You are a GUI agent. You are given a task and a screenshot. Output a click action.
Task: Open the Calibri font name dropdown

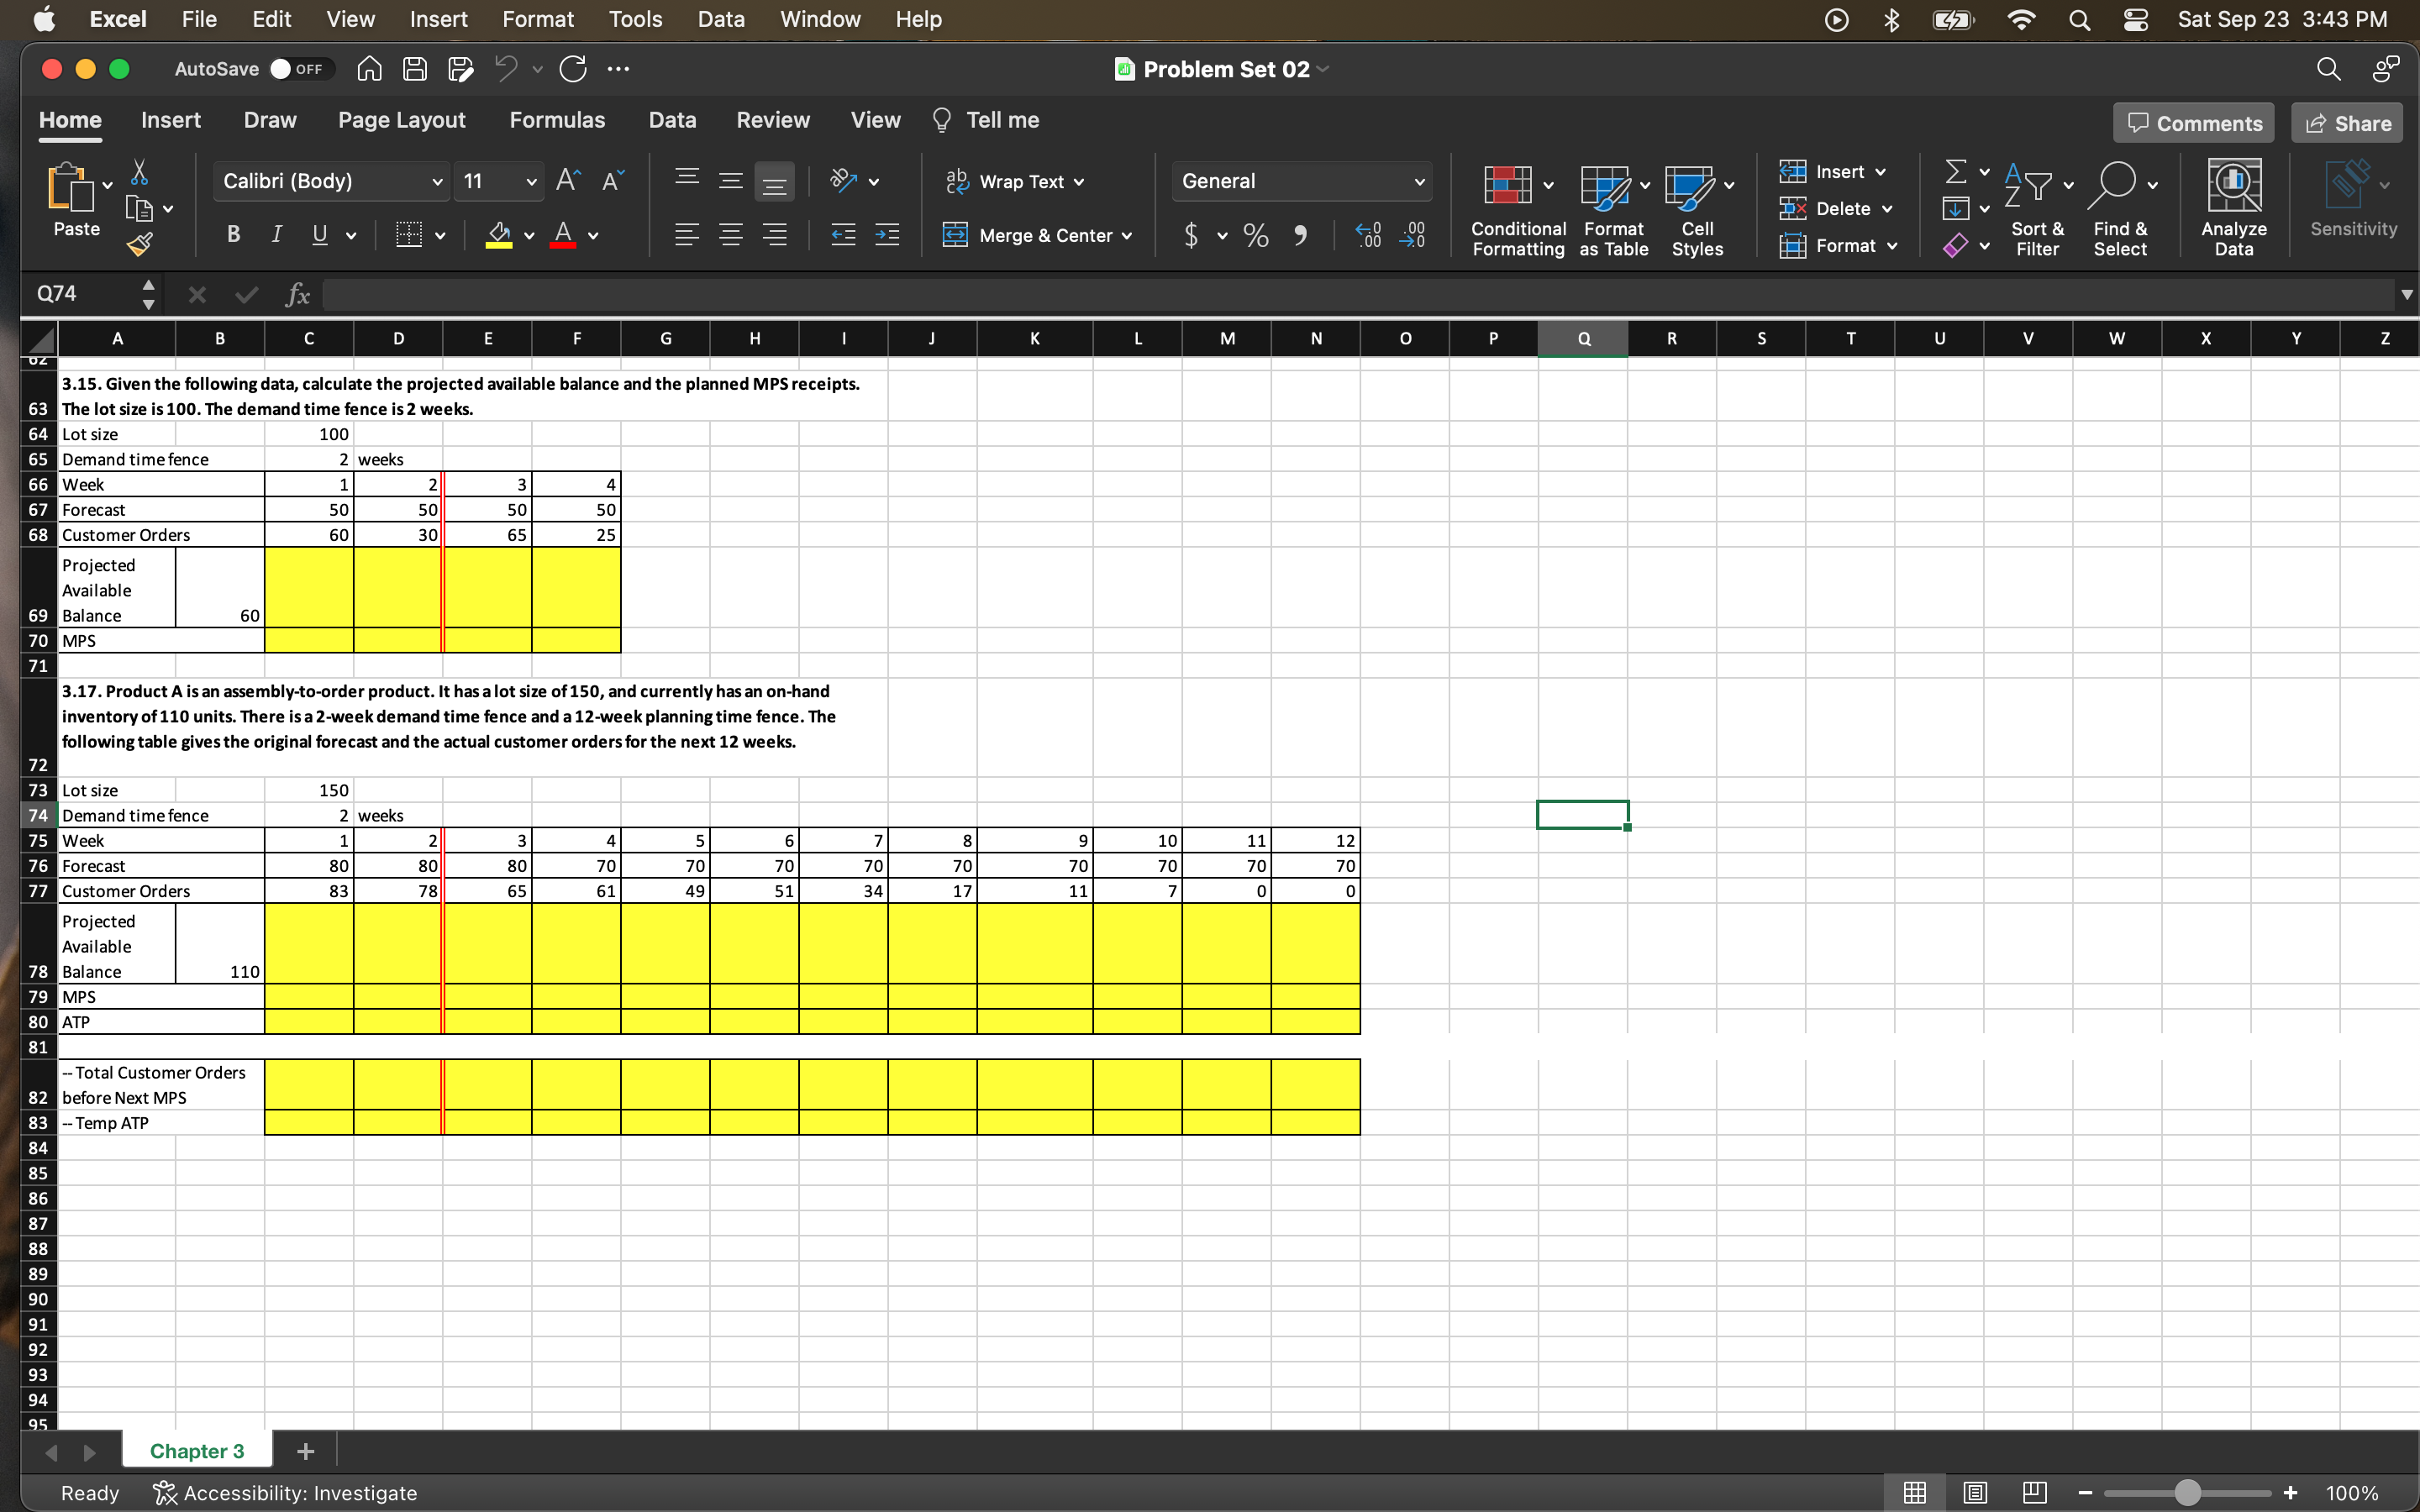tap(437, 182)
